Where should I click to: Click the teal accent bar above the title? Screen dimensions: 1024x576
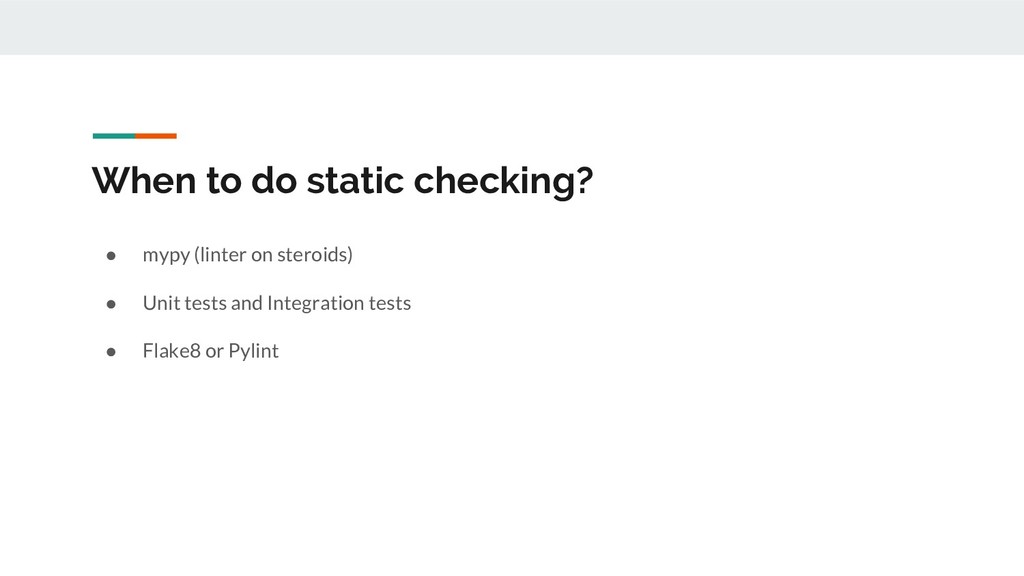113,136
